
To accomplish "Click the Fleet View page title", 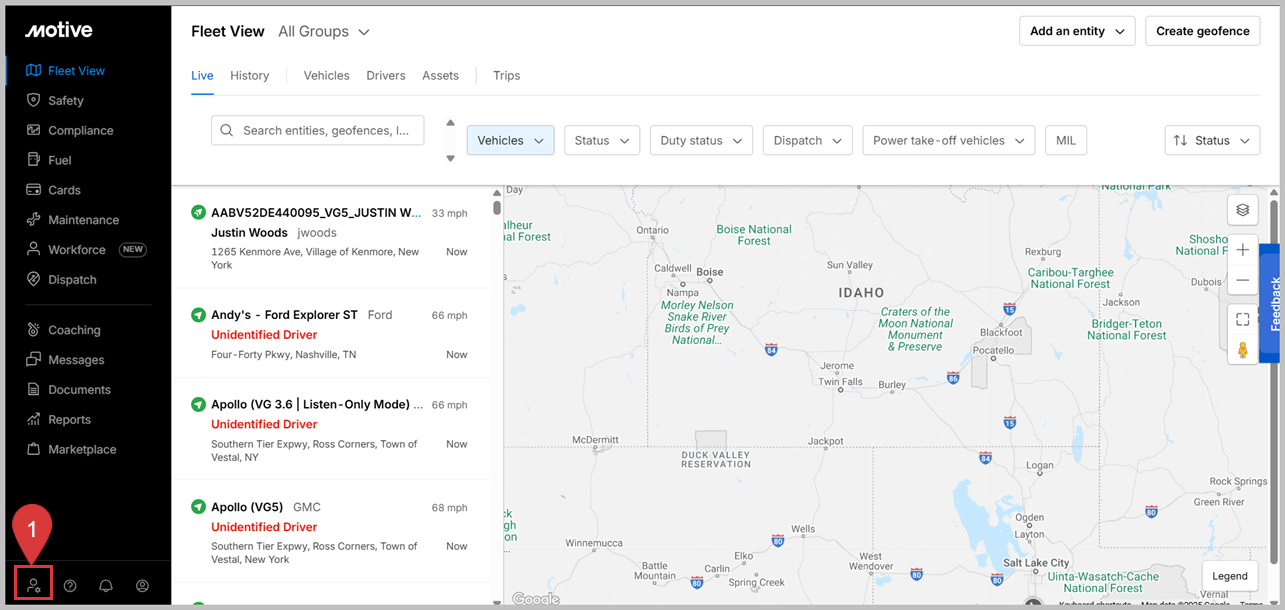I will [x=228, y=32].
